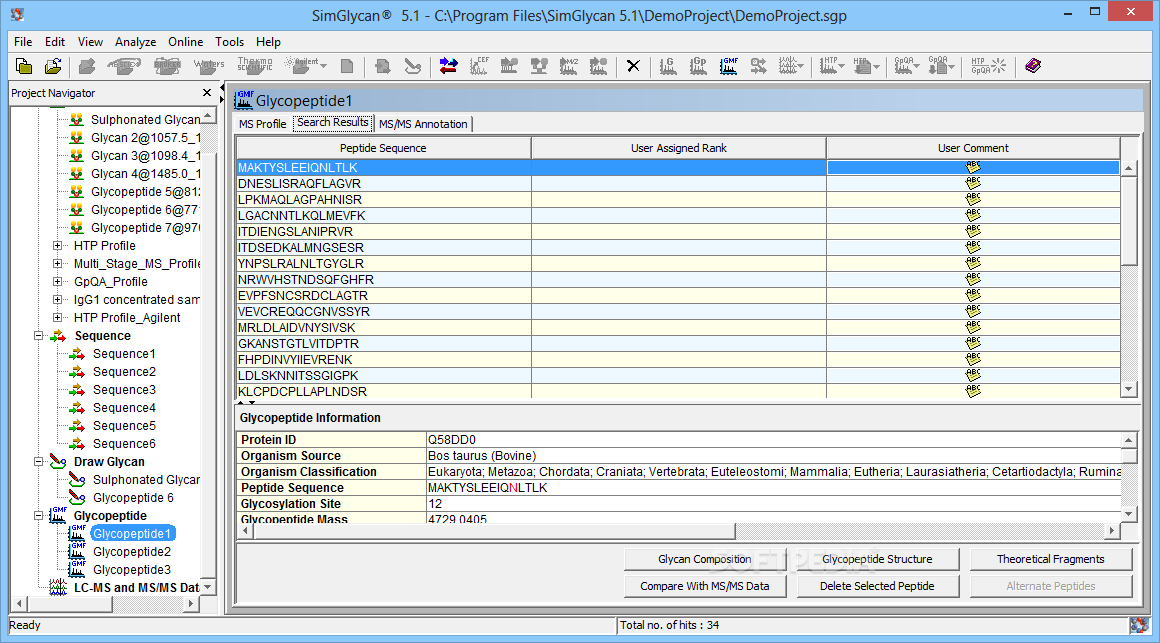Click the first GpQA toolbar icon

[x=906, y=67]
